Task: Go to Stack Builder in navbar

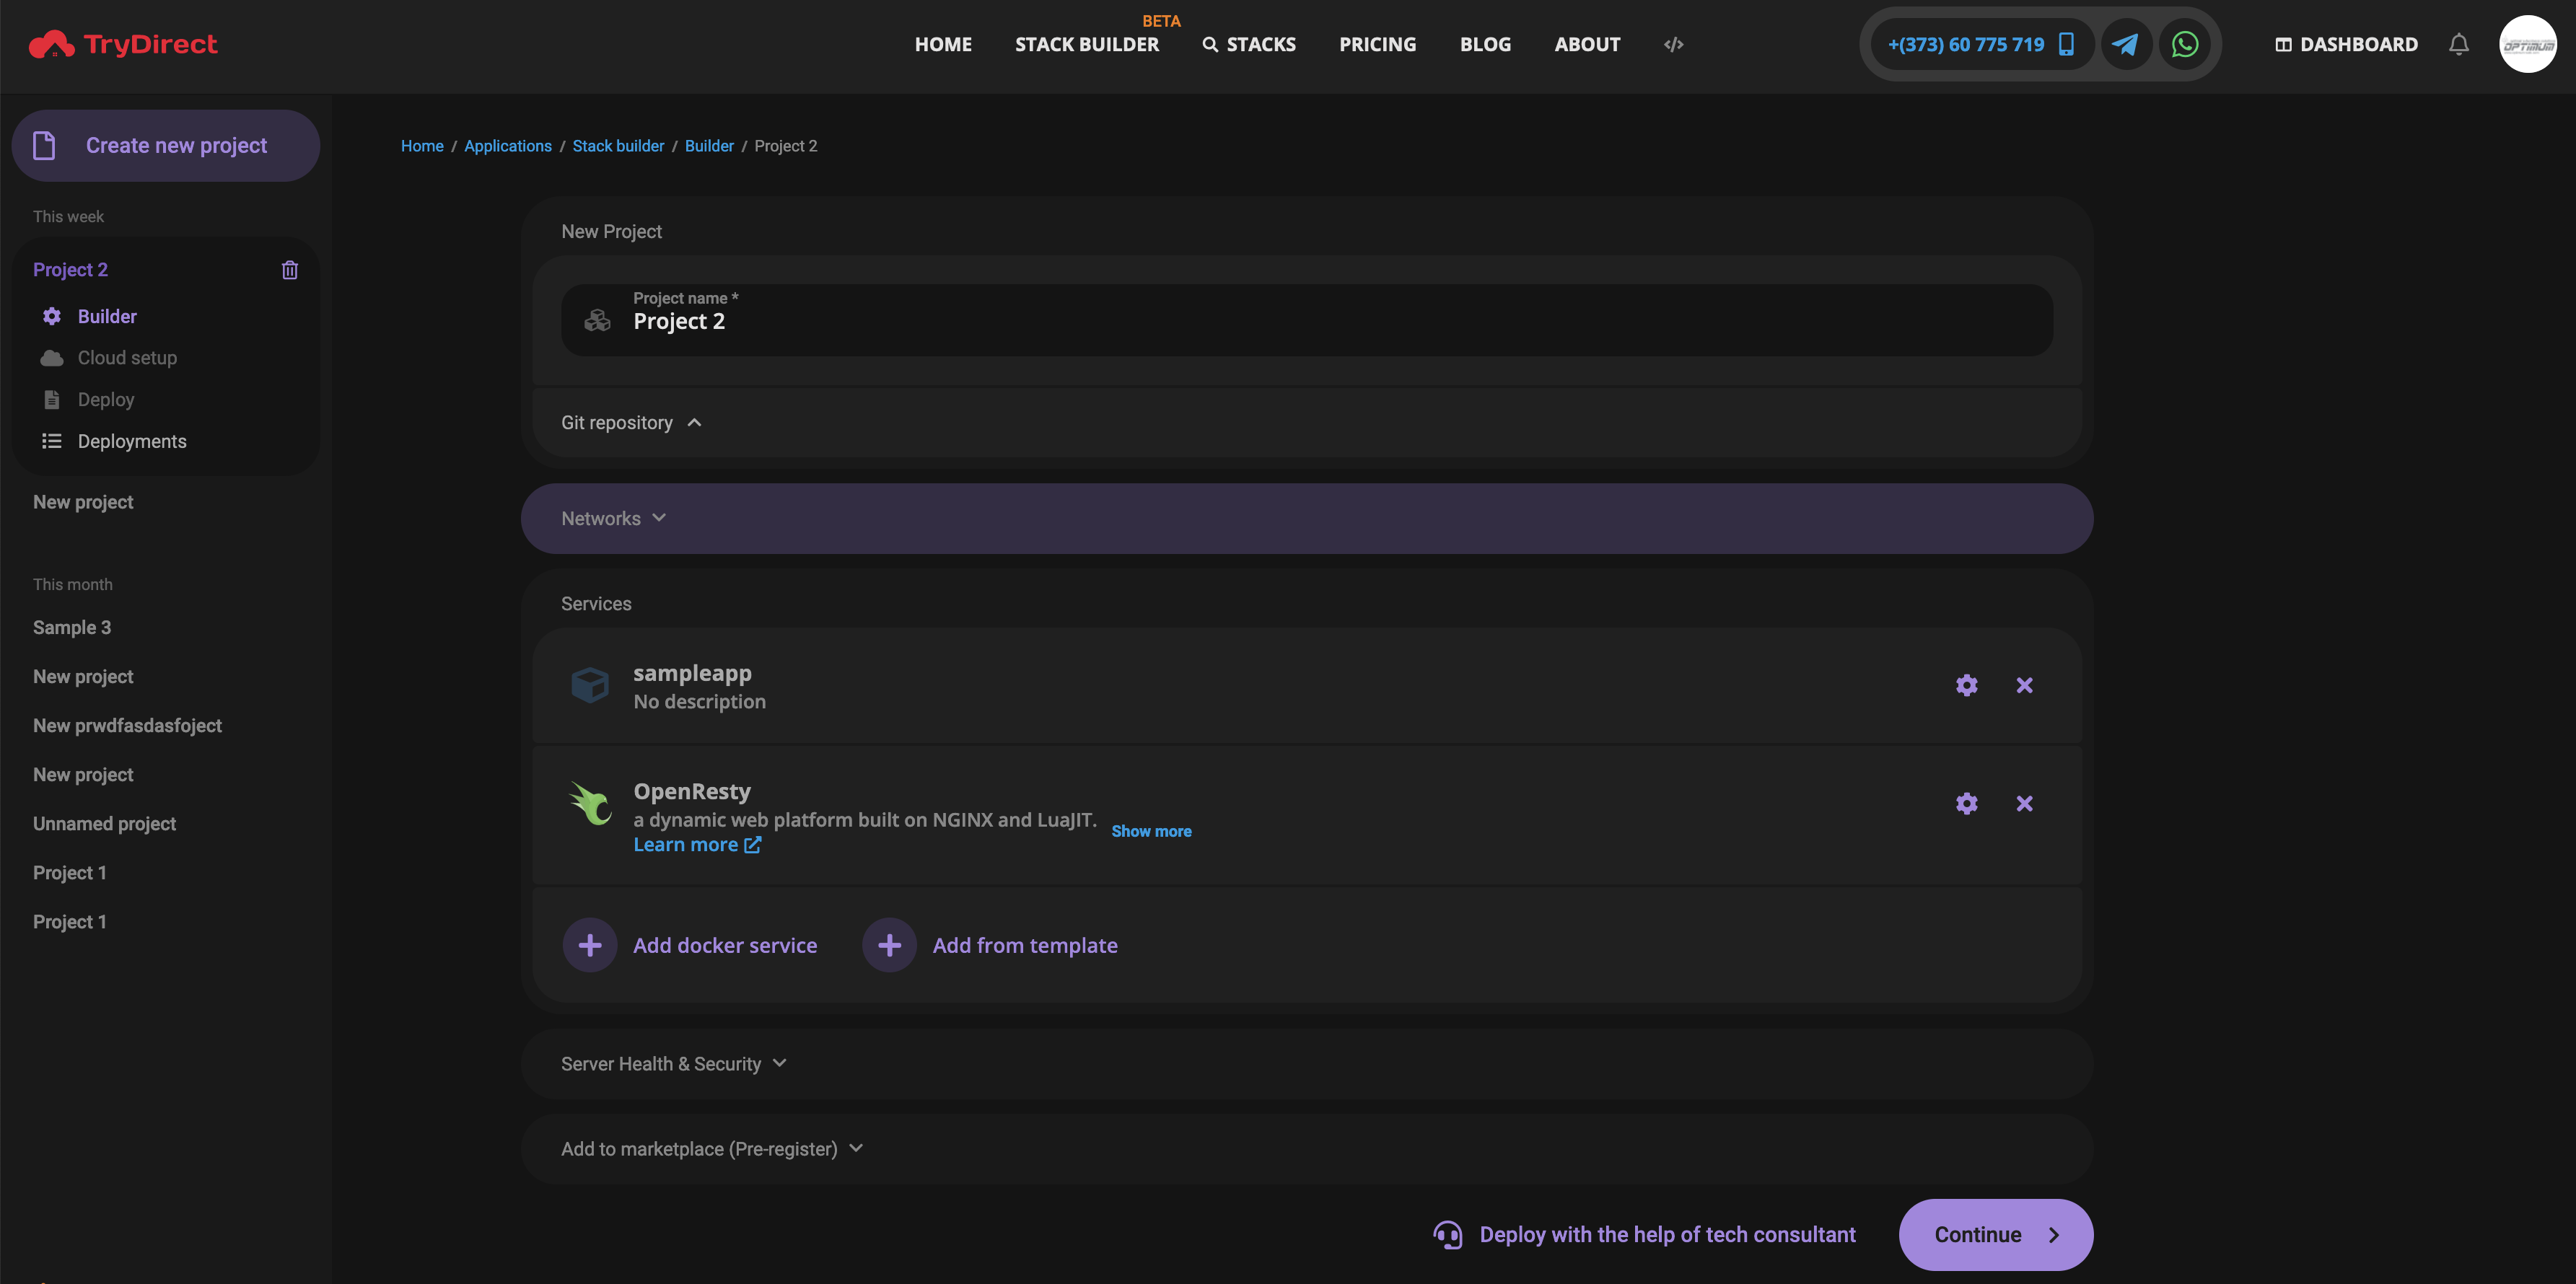Action: coord(1086,44)
